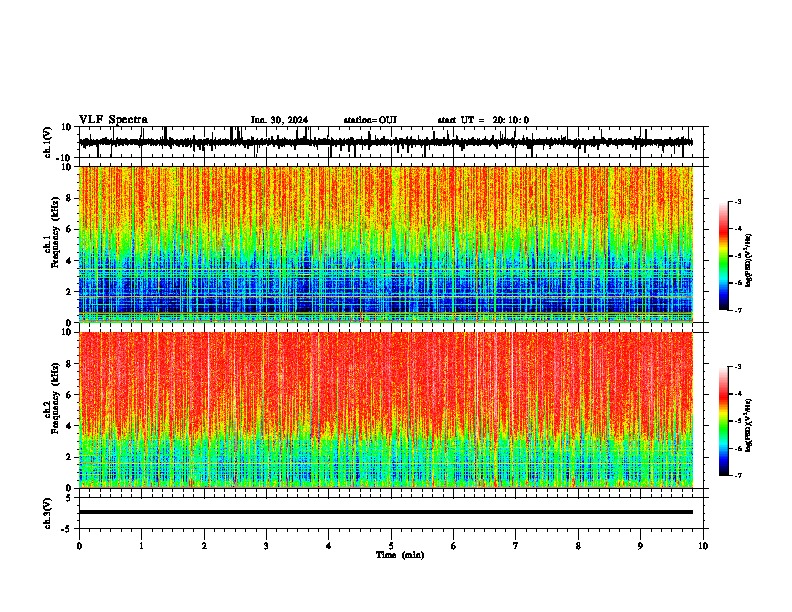Click the "station=OUI" header label

pyautogui.click(x=370, y=120)
